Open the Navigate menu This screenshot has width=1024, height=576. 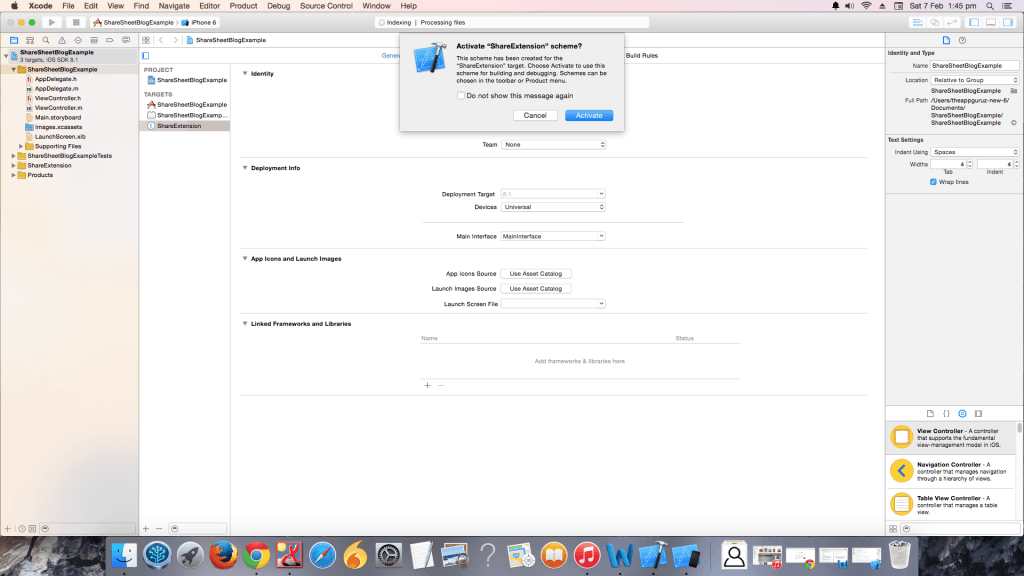[174, 6]
